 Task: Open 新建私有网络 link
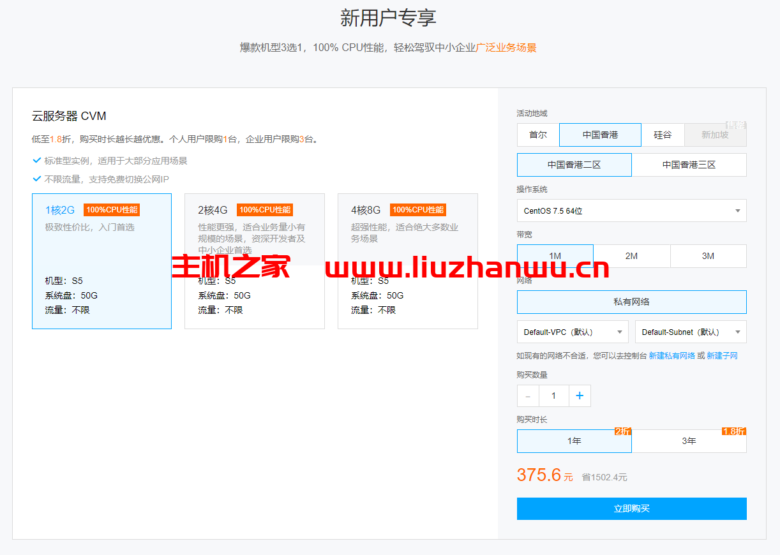coord(672,356)
